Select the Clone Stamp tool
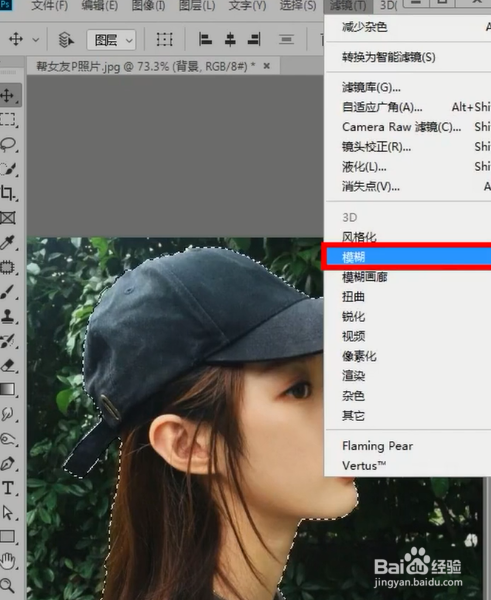Viewport: 491px width, 600px height. (x=8, y=316)
